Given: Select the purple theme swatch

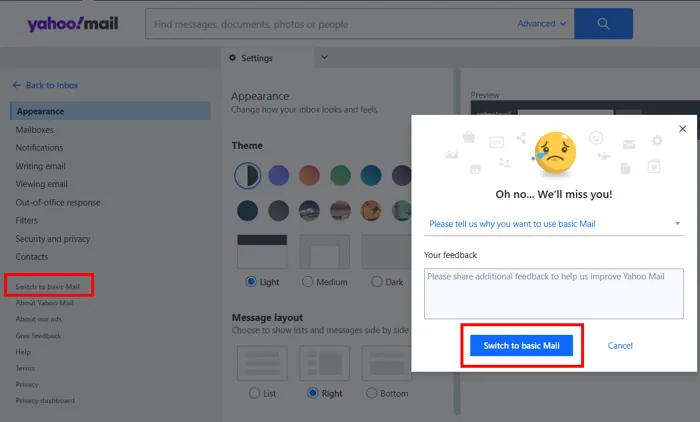Looking at the screenshot, I should click(x=279, y=175).
